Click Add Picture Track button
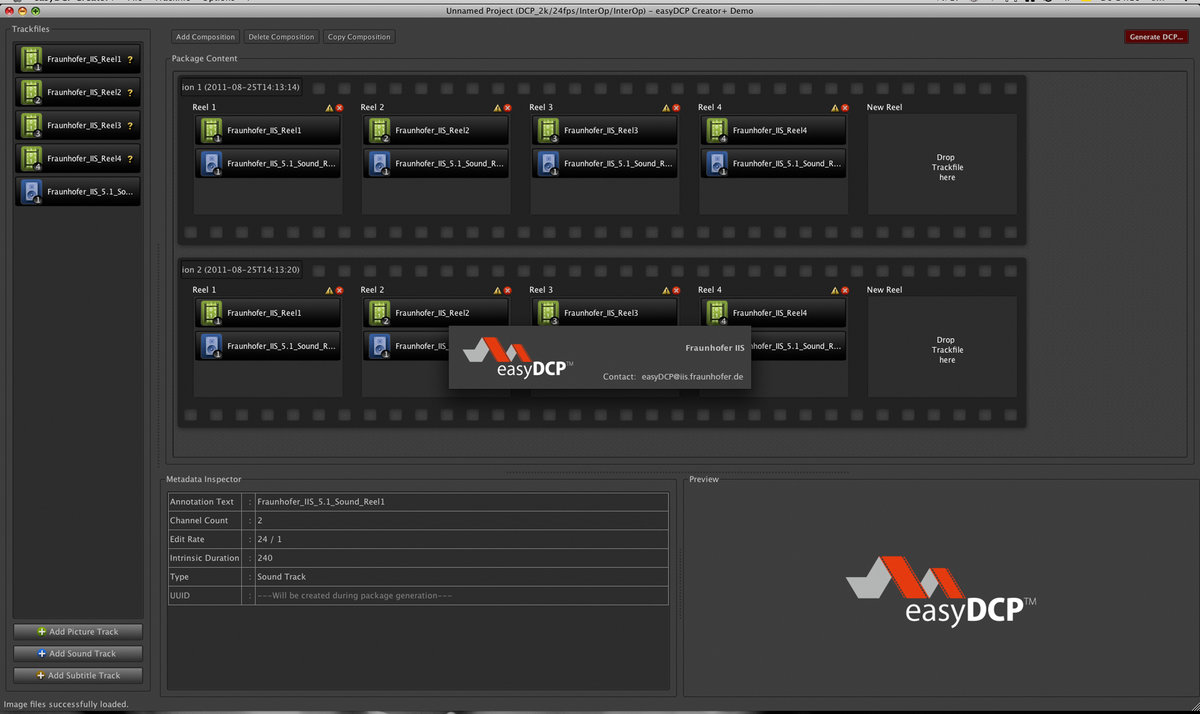Screen dimensions: 1200x714 click(x=78, y=632)
